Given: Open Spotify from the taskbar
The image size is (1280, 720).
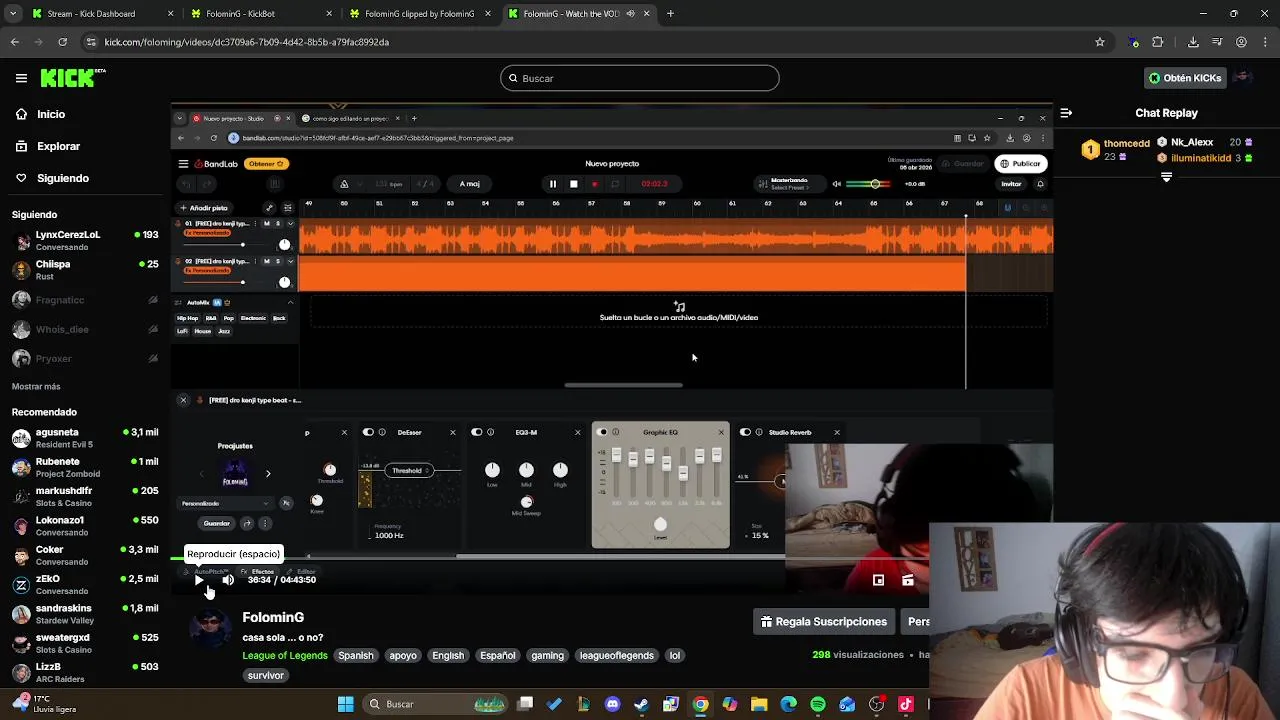Looking at the screenshot, I should pyautogui.click(x=818, y=704).
